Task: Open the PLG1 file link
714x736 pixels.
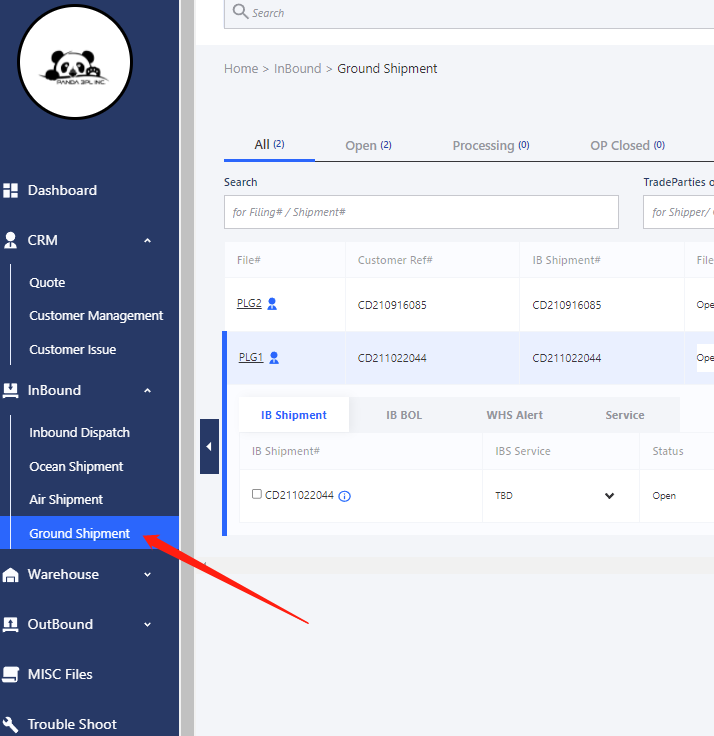Action: (250, 357)
